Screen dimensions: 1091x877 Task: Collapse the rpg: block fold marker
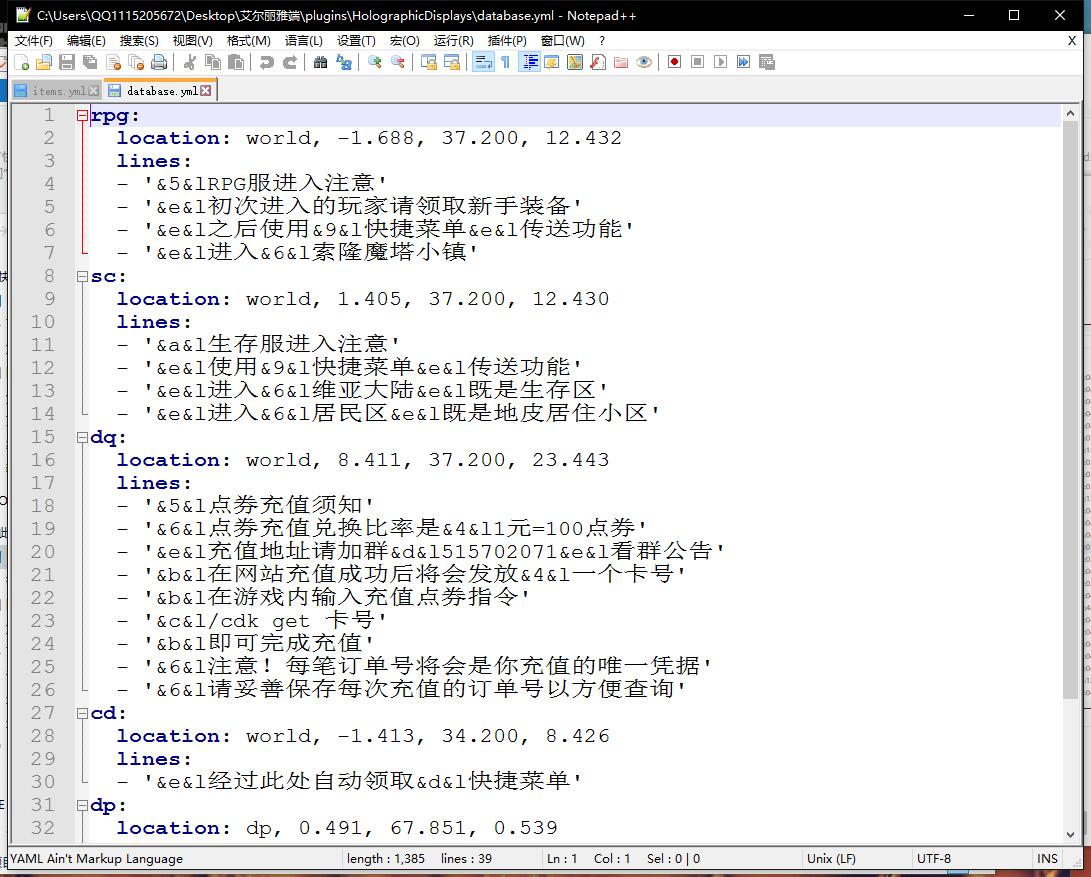point(83,116)
